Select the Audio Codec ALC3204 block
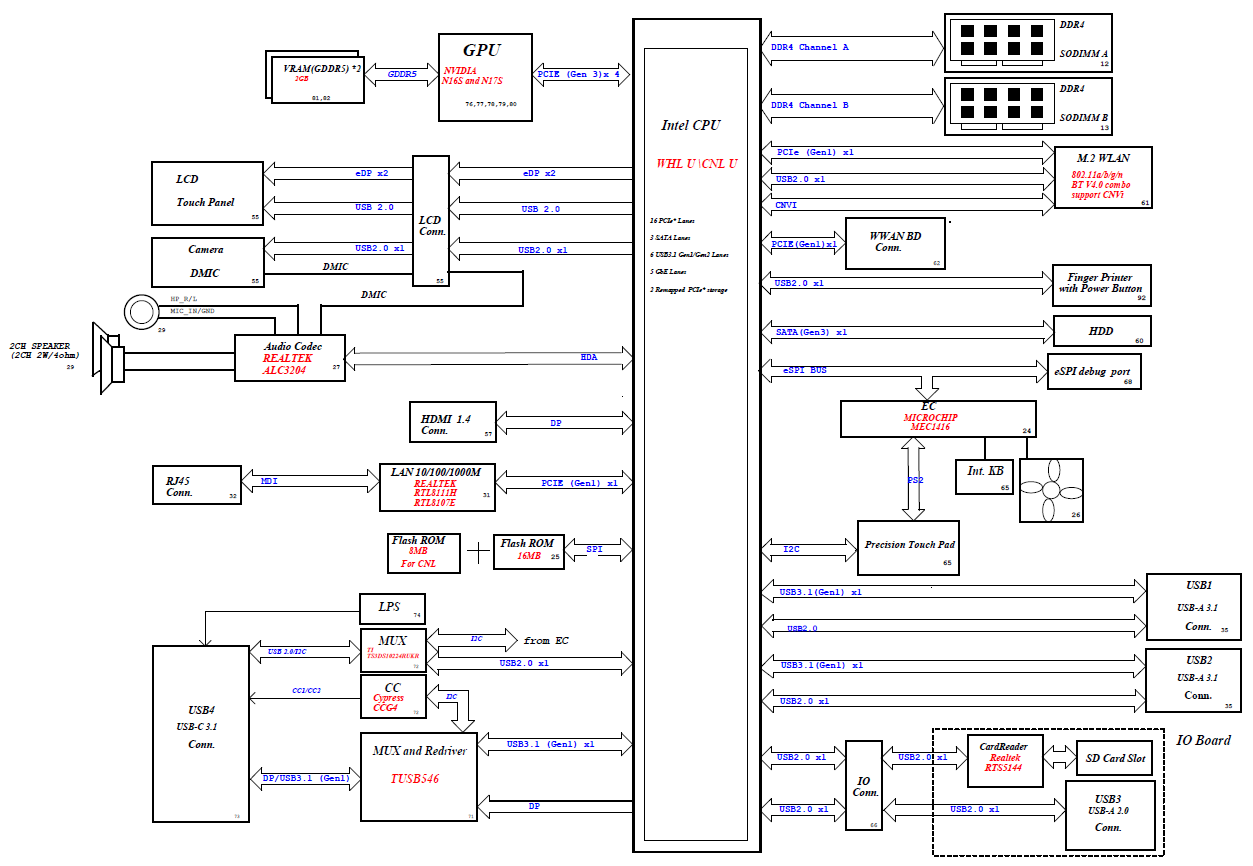The image size is (1253, 866). point(290,357)
